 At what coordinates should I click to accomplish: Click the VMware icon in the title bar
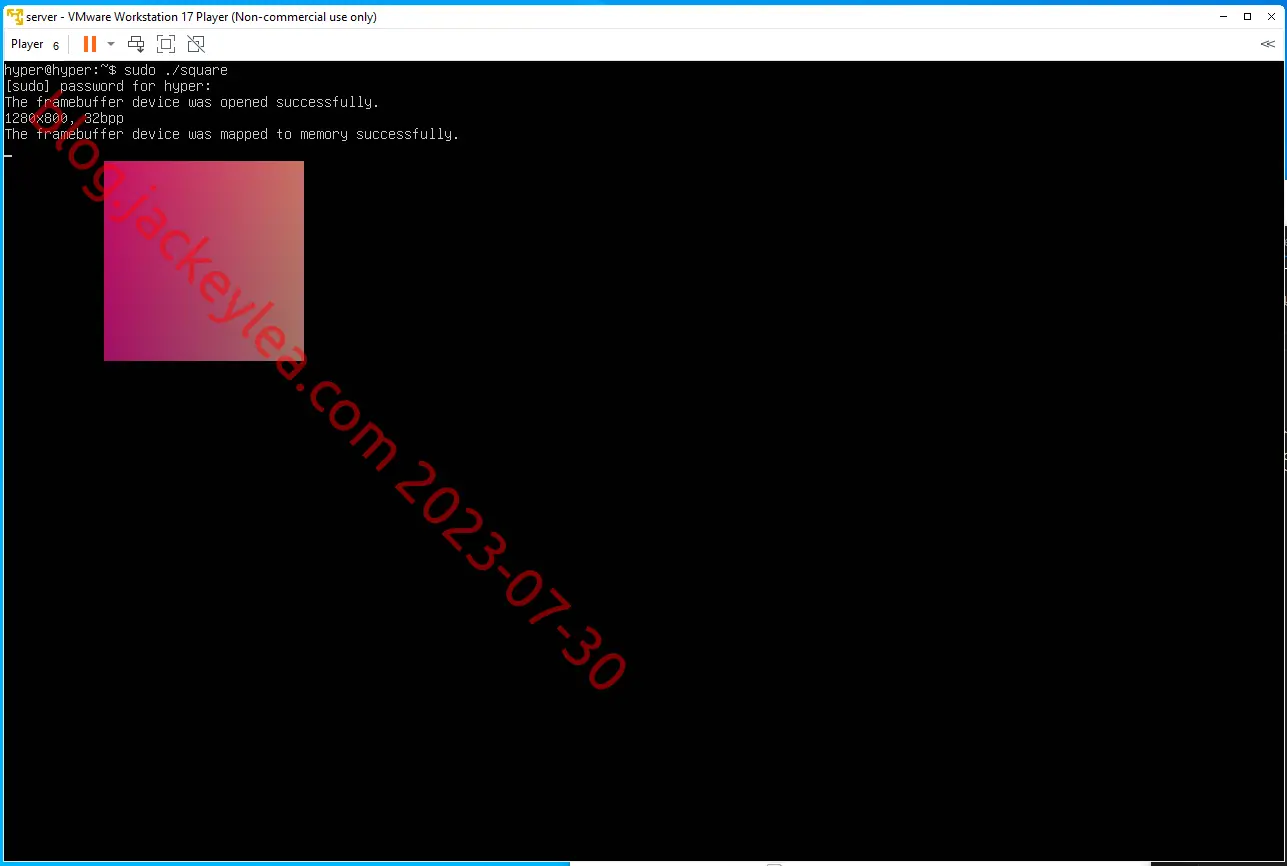pyautogui.click(x=14, y=16)
